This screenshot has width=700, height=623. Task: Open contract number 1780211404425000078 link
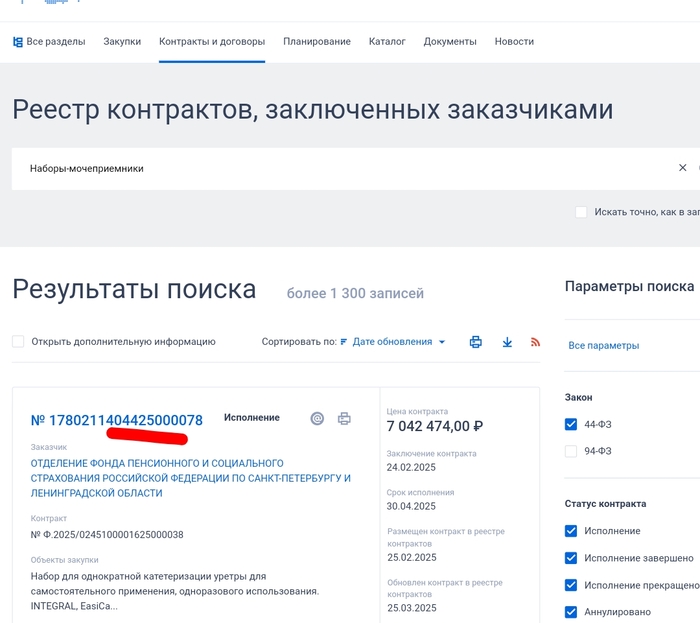tap(117, 420)
